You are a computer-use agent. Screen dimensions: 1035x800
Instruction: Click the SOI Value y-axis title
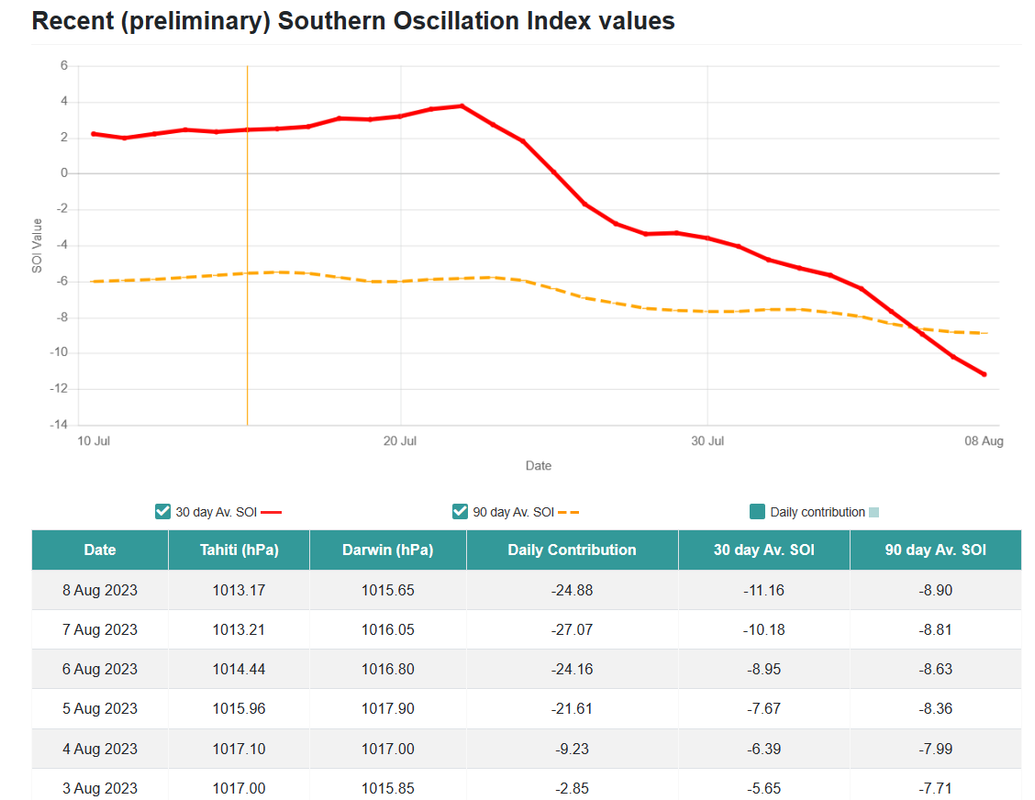point(37,246)
